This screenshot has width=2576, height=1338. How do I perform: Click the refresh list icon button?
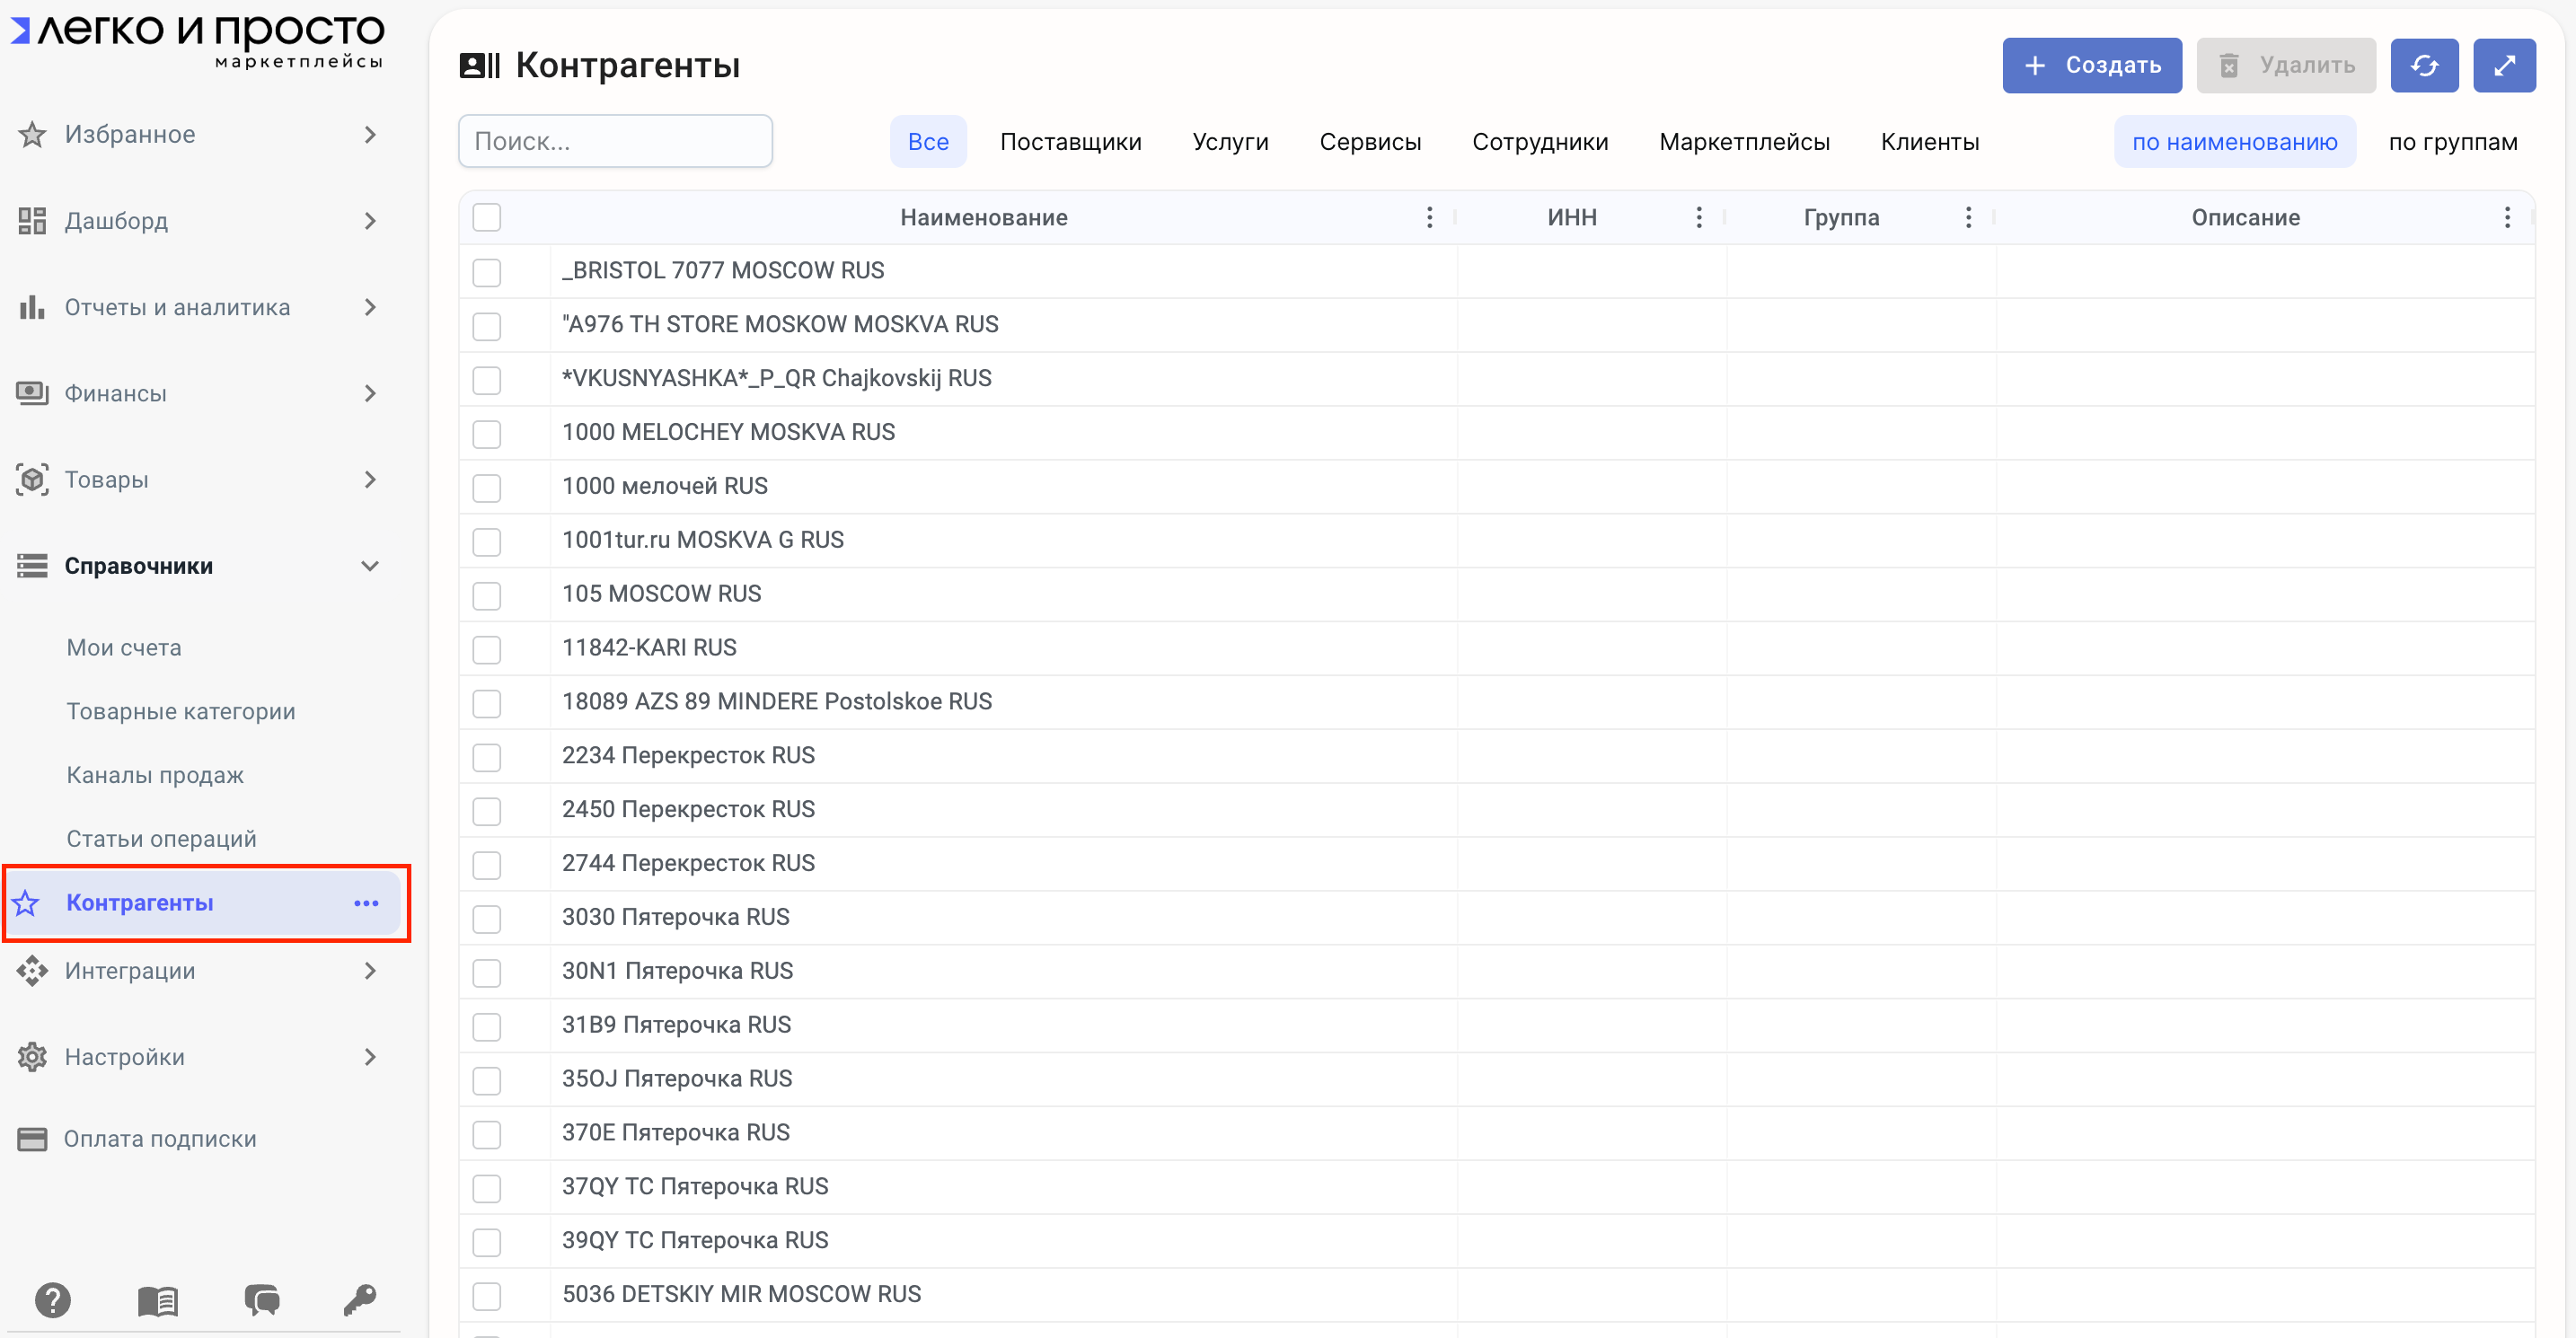coord(2423,66)
